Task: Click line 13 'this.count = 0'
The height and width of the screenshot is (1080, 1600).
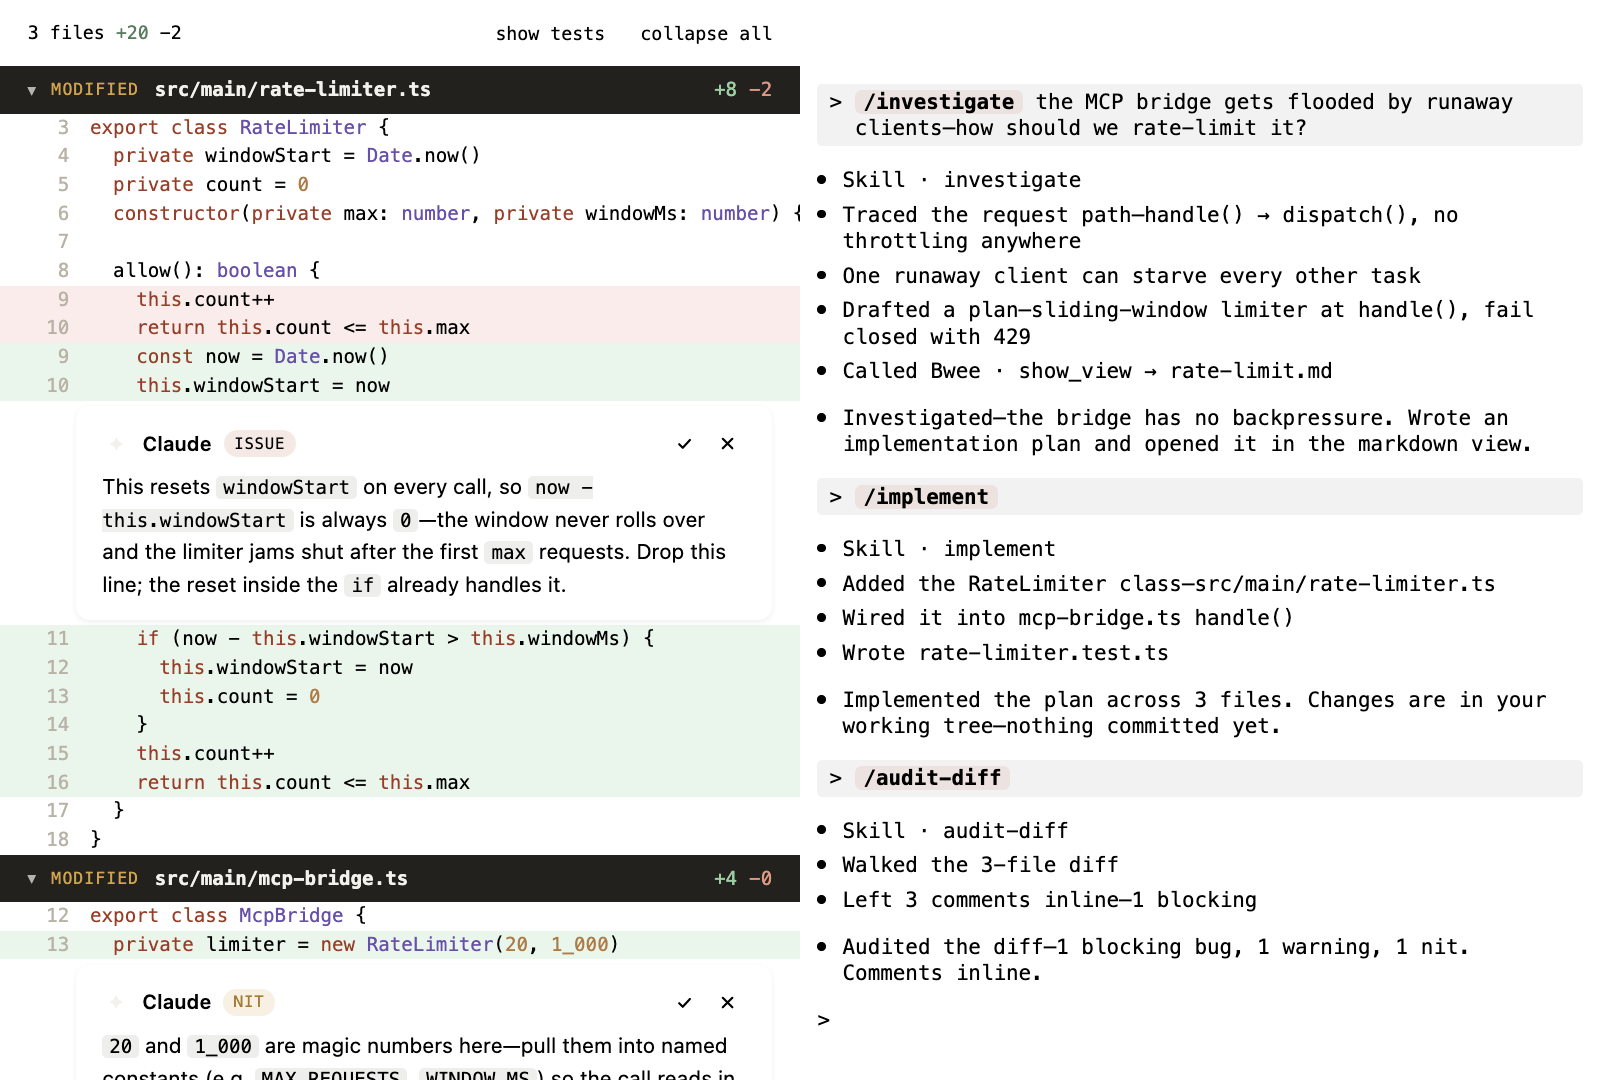Action: tap(400, 697)
